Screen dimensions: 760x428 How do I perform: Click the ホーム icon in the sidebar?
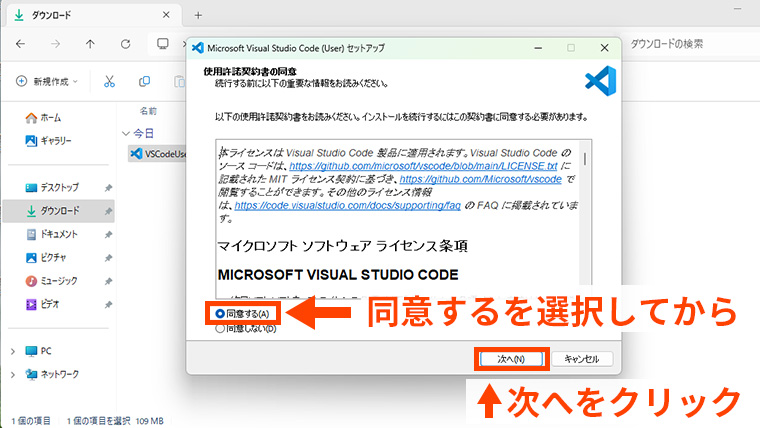pos(31,117)
